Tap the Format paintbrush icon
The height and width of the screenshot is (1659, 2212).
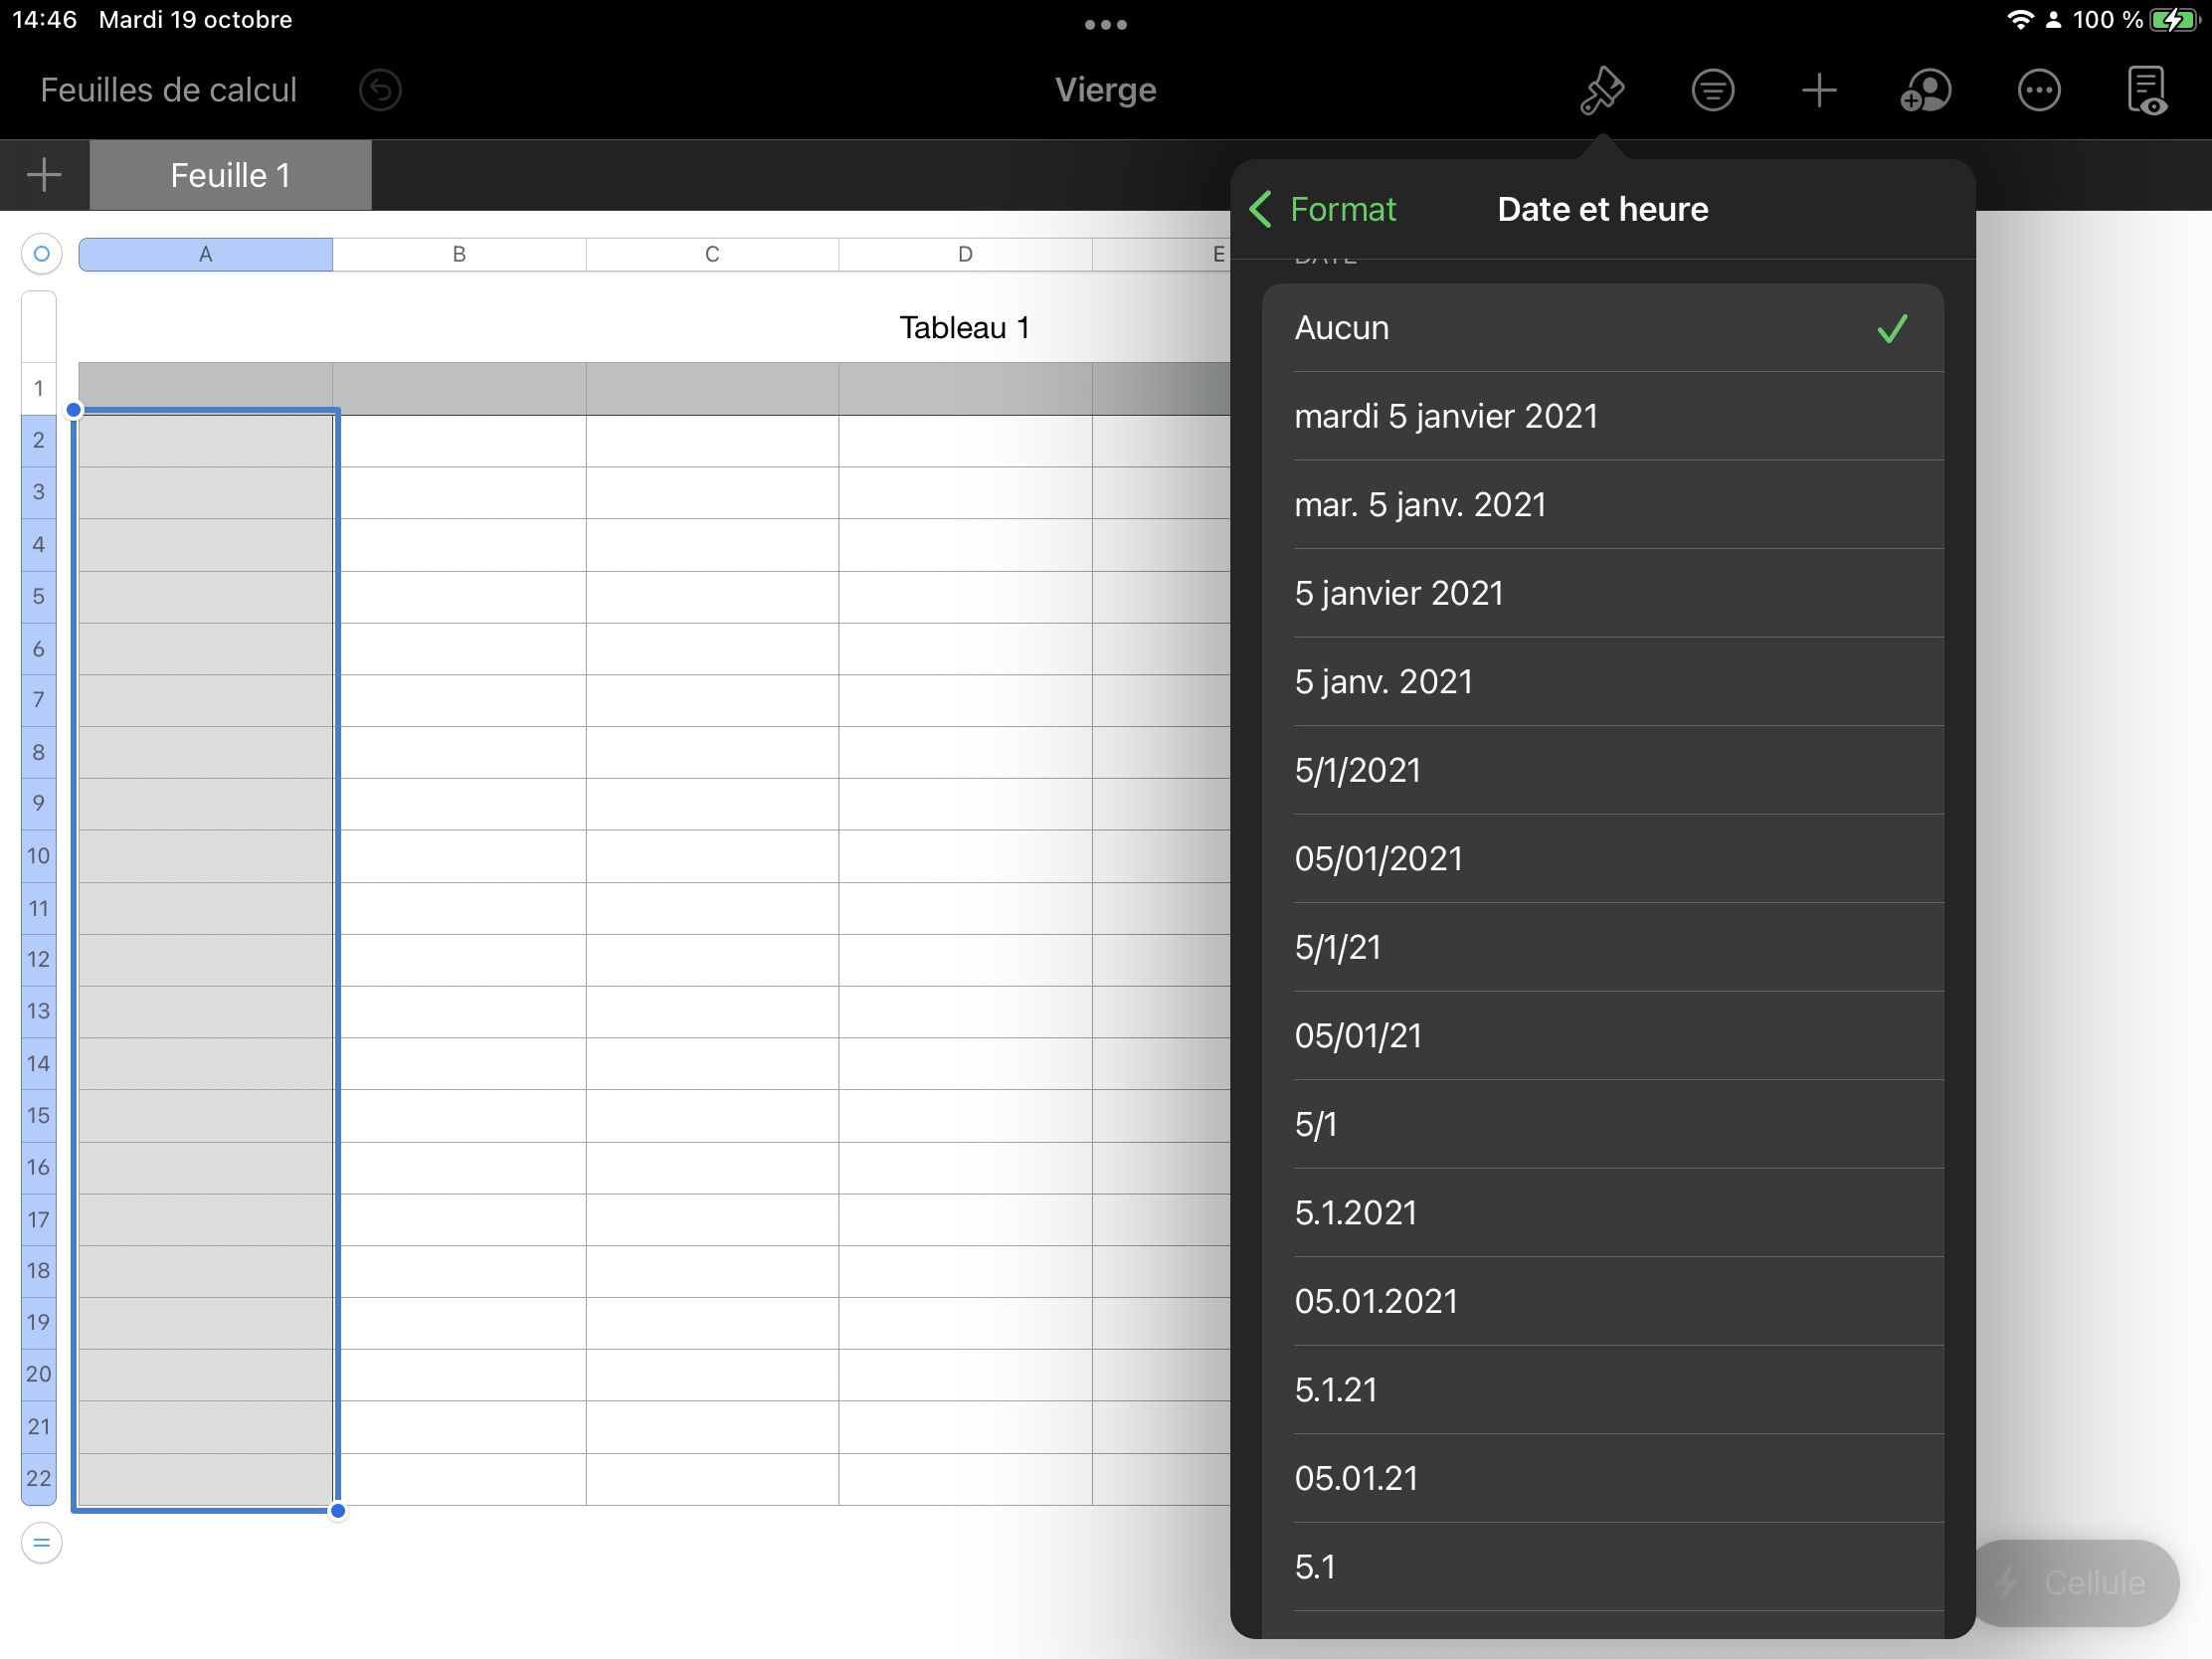(1601, 91)
